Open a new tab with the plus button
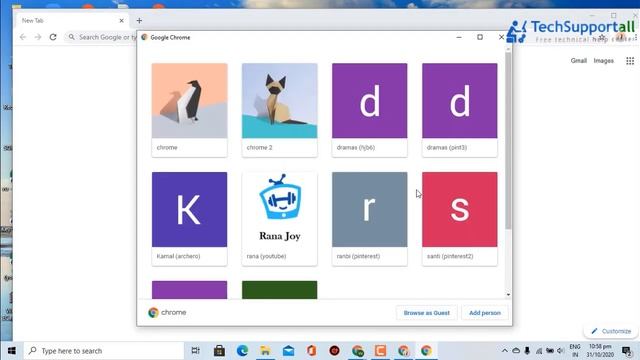640x360 pixels. (x=139, y=20)
